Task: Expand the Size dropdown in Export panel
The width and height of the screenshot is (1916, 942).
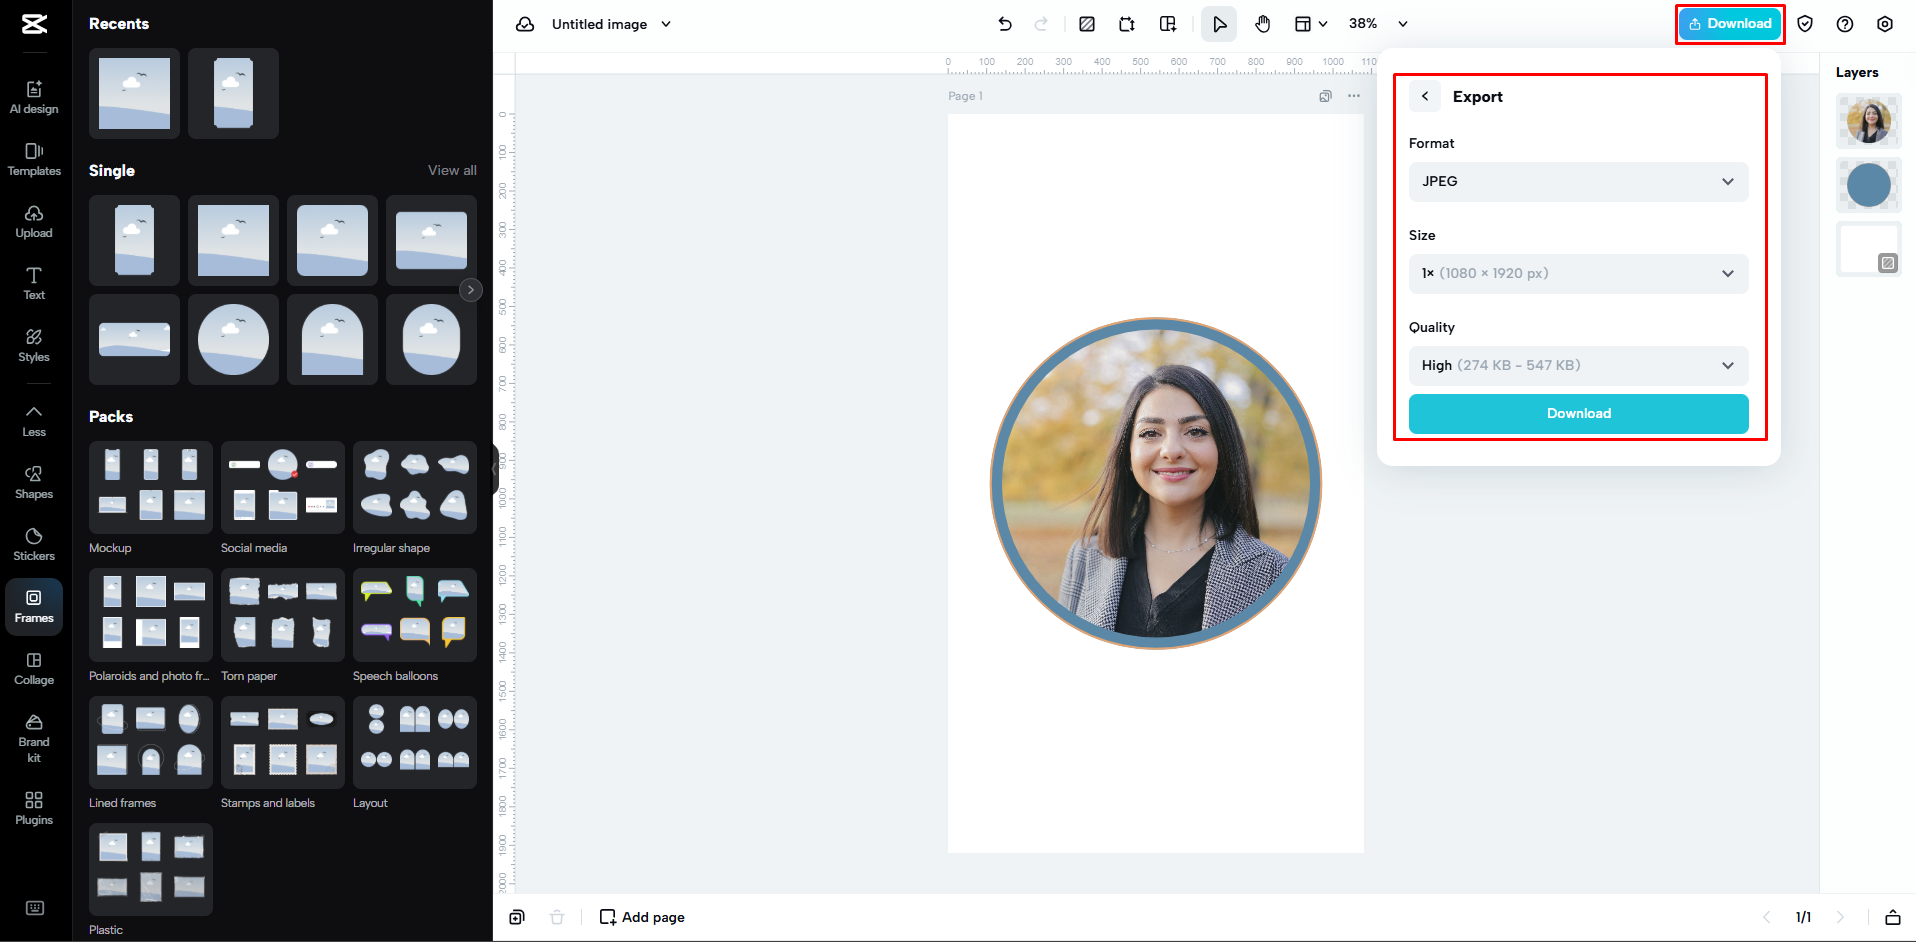Action: [x=1578, y=273]
